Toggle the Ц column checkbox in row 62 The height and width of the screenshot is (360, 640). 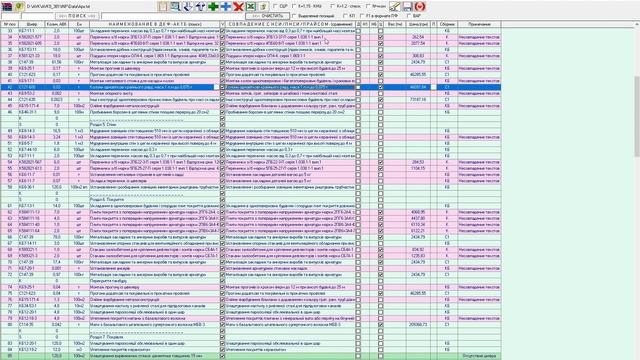click(x=381, y=212)
